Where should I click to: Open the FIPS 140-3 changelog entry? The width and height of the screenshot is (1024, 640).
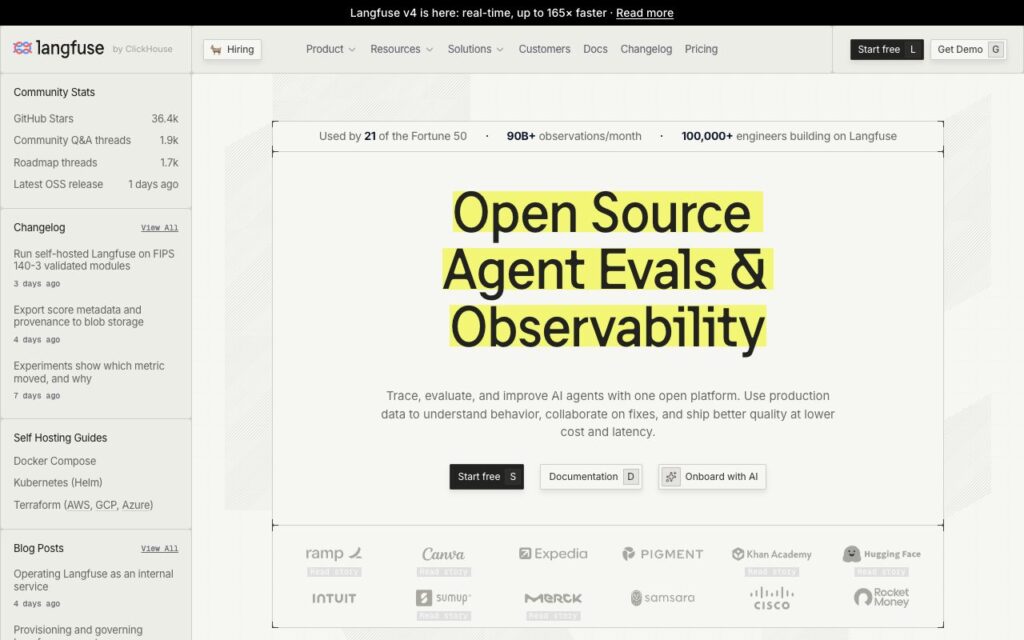coord(95,260)
